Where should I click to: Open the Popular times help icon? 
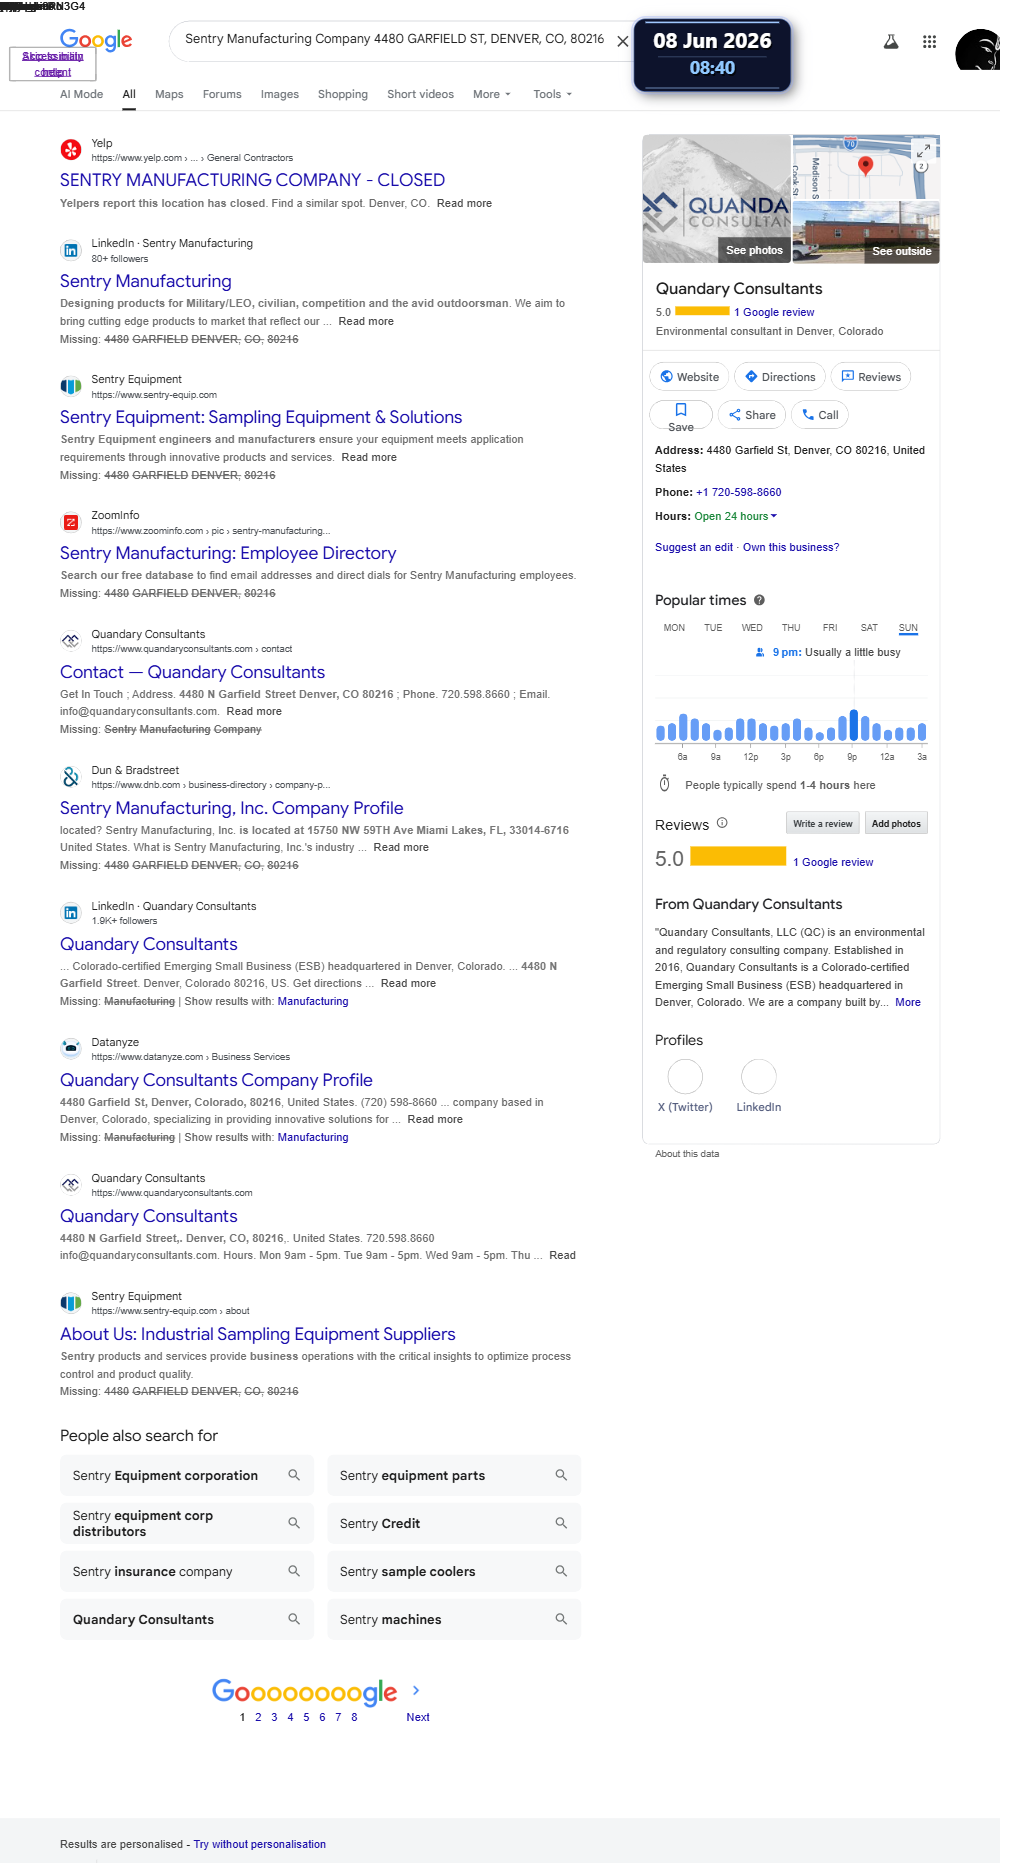[759, 600]
